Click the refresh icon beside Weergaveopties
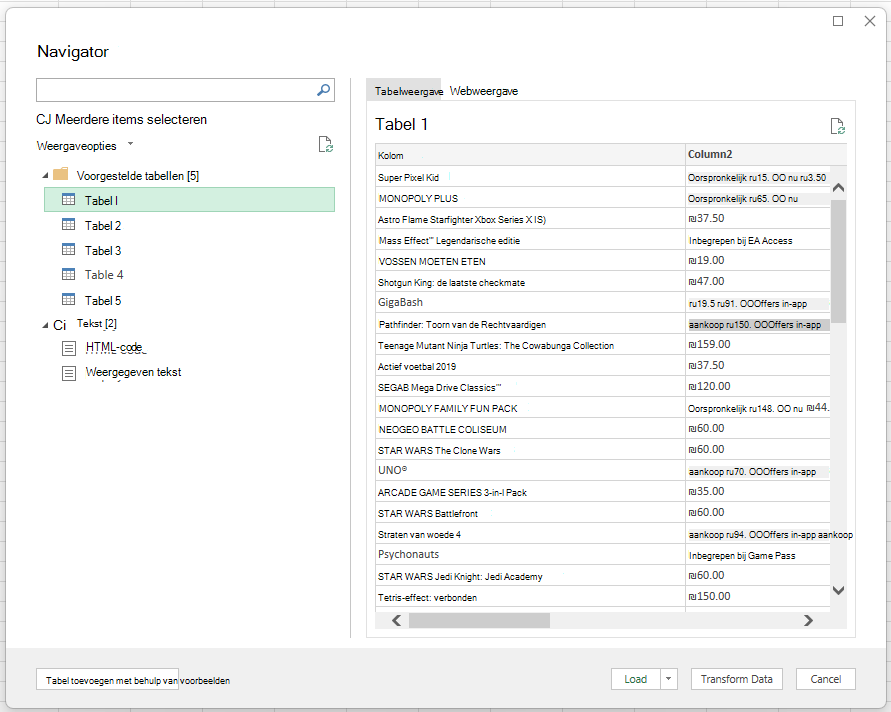This screenshot has height=712, width=891. click(x=326, y=144)
